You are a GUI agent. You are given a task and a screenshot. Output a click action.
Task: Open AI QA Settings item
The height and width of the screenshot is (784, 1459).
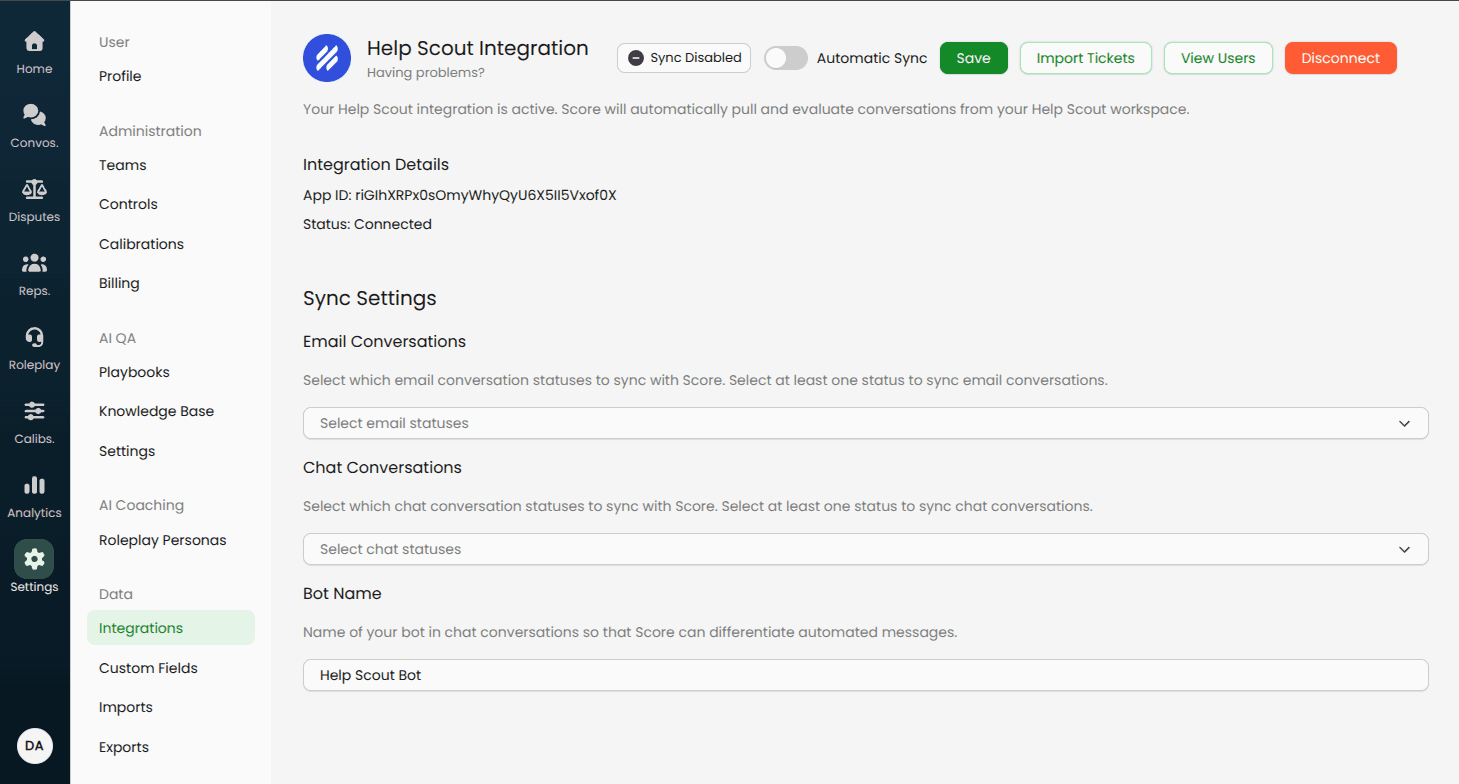pos(127,451)
